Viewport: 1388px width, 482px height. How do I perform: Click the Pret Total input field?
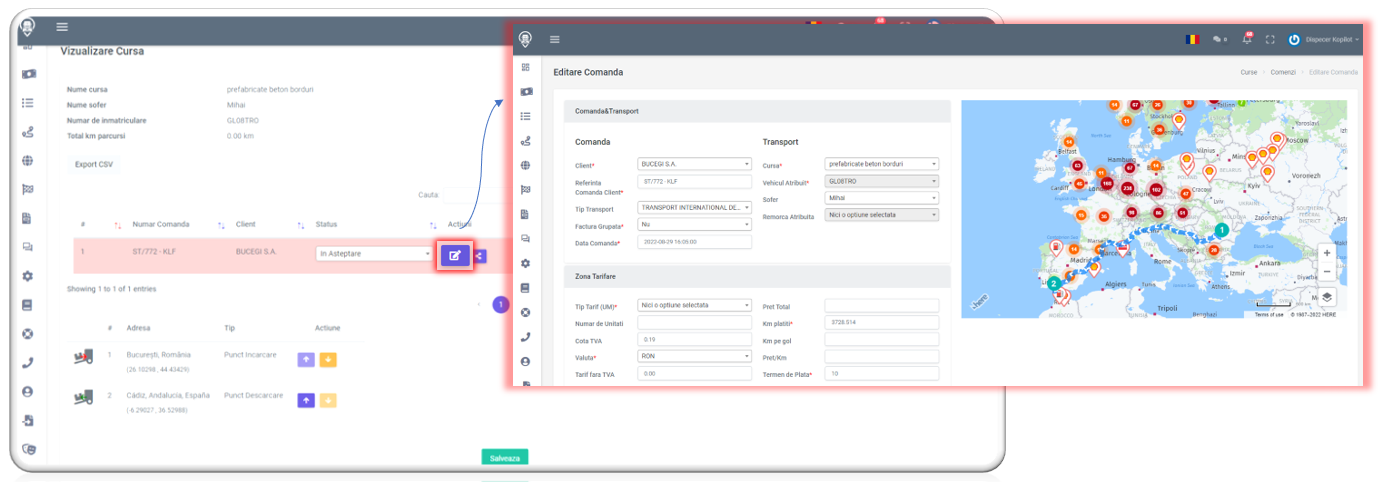click(881, 306)
